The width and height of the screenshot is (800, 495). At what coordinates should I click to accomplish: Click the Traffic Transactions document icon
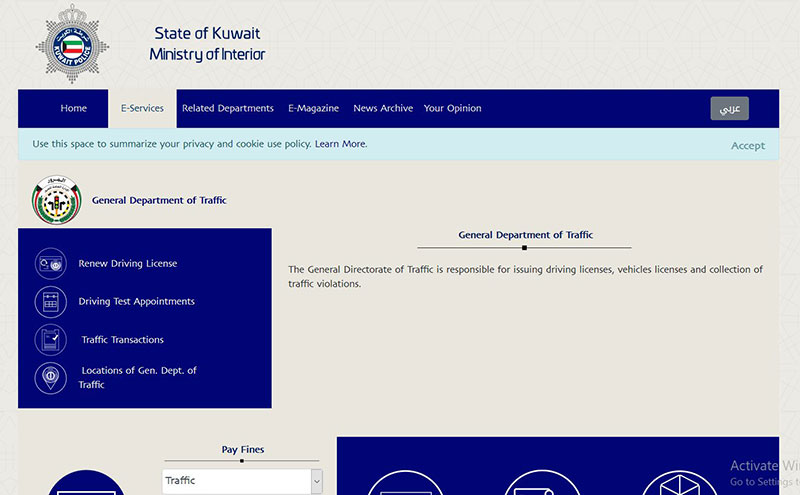coord(51,340)
